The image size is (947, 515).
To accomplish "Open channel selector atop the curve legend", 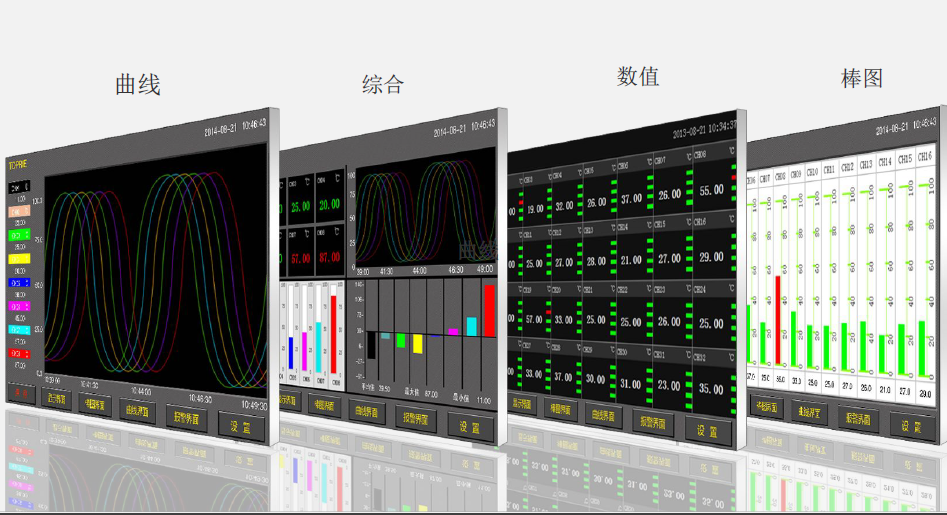I will pos(20,187).
